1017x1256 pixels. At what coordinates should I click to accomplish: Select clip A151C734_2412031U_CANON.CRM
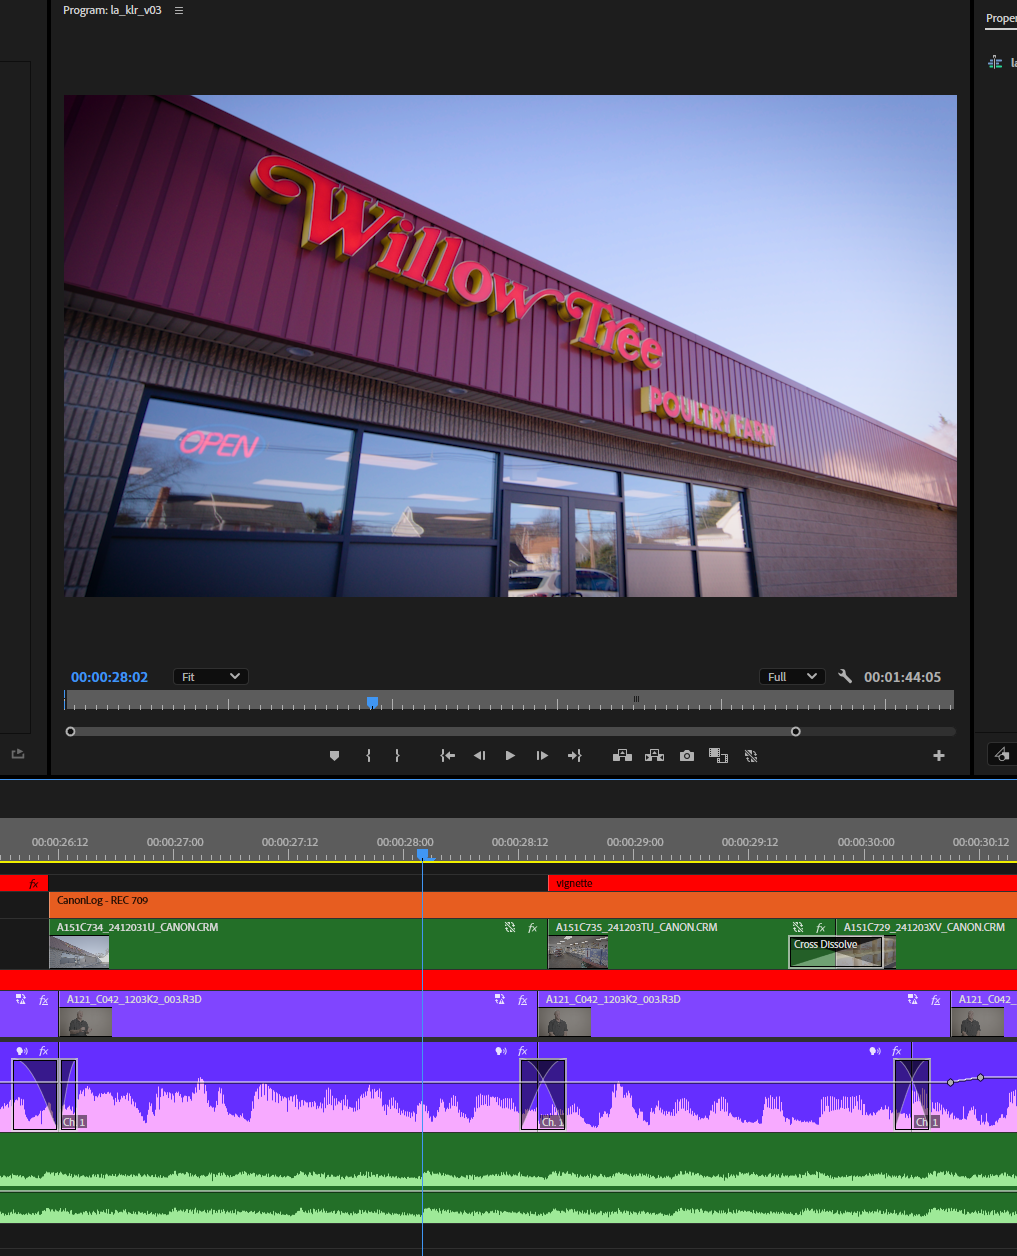tap(298, 943)
